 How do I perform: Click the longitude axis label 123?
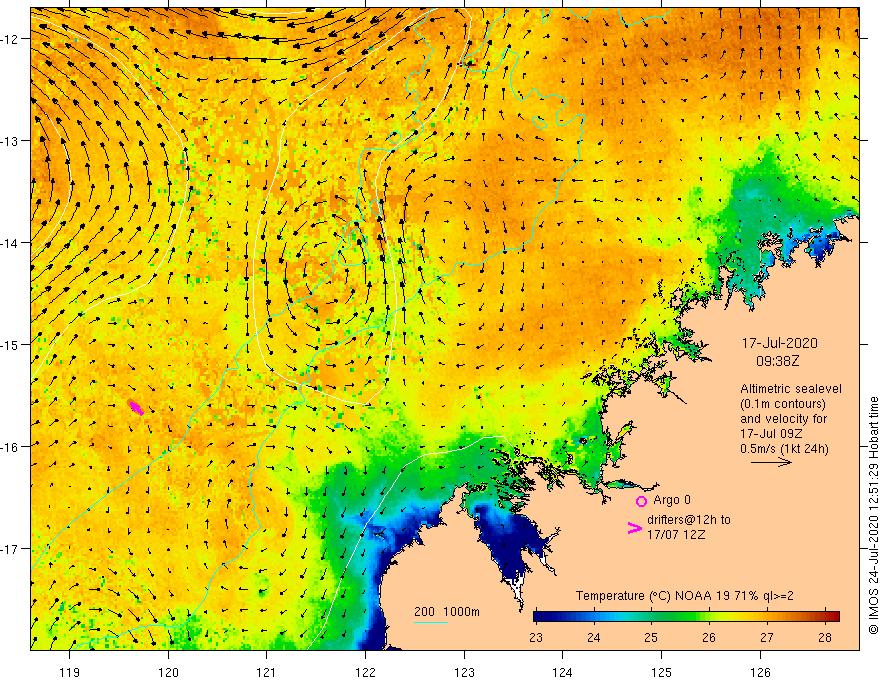464,672
